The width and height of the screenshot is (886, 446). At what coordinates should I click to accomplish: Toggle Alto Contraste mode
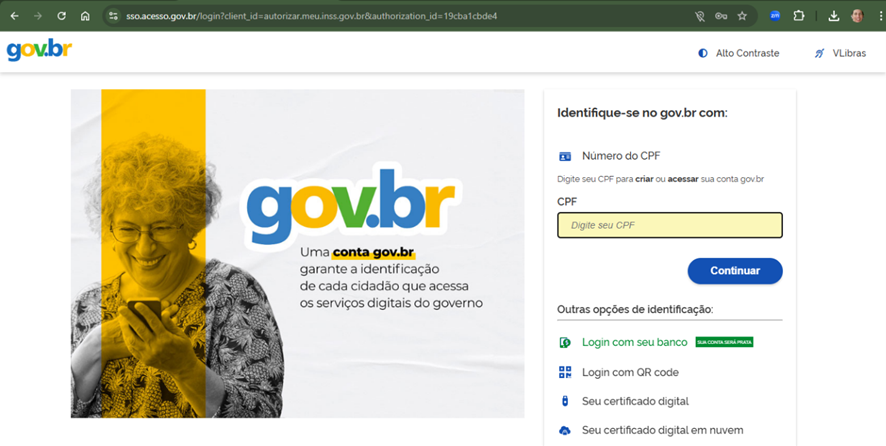(x=738, y=53)
